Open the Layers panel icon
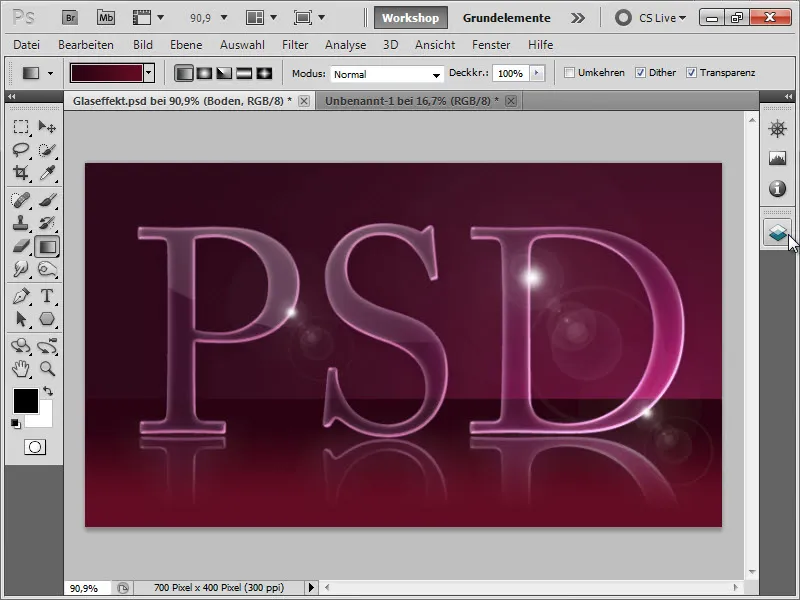This screenshot has width=800, height=600. 777,233
